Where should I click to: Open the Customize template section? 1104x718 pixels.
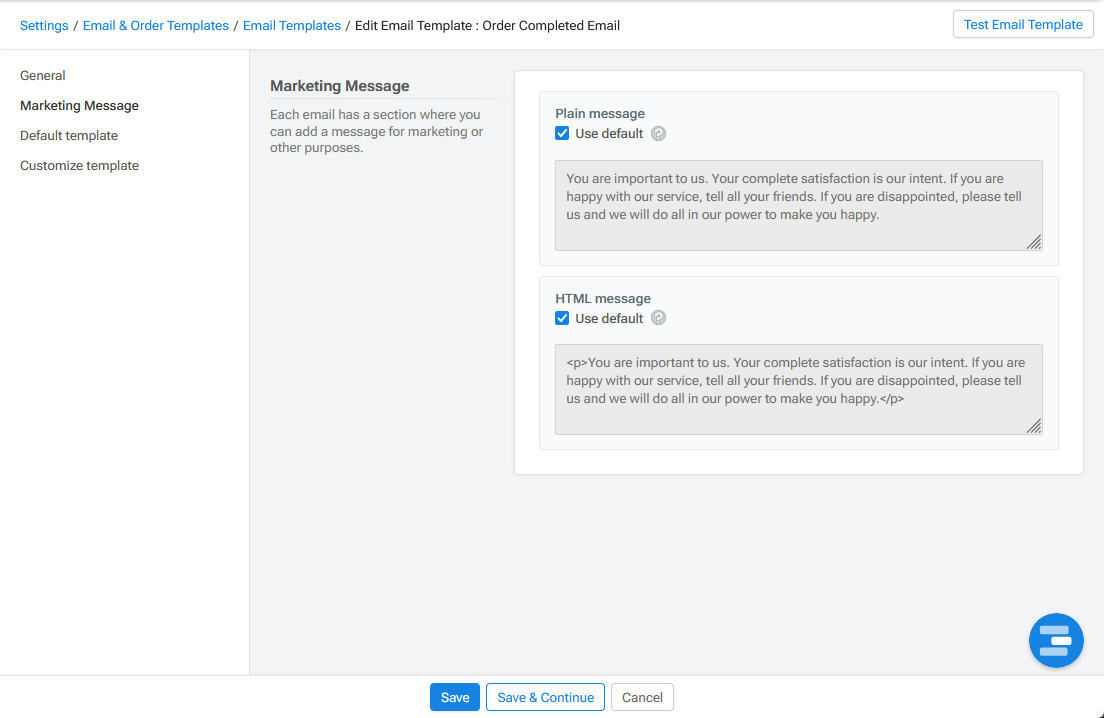(x=79, y=165)
